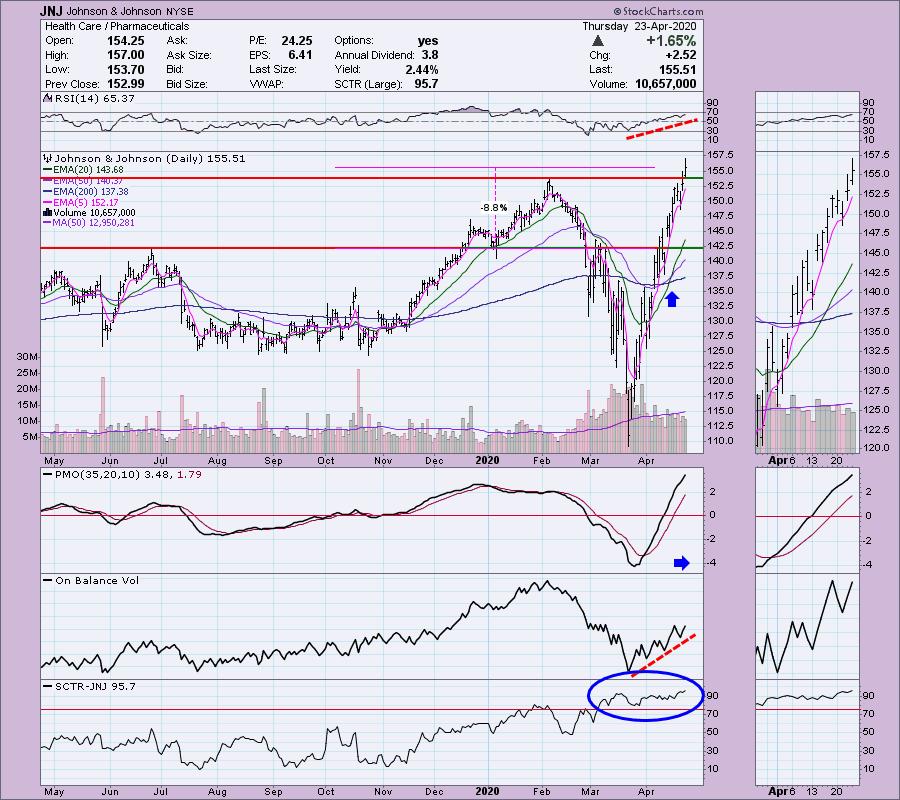Click the 5M mark on the volume axis
Image resolution: width=900 pixels, height=800 pixels.
pos(30,437)
